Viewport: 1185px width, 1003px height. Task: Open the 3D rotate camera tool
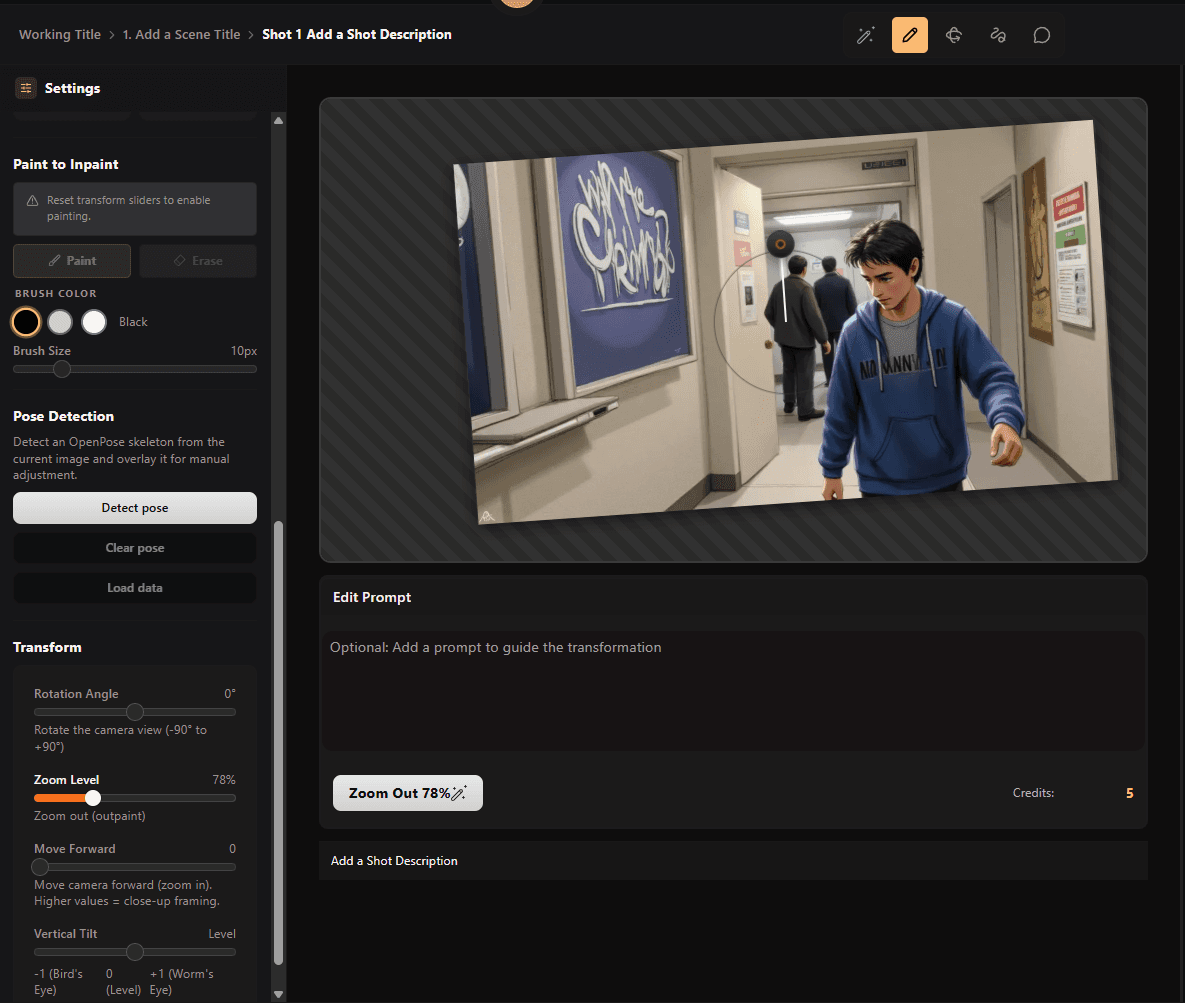click(x=953, y=35)
